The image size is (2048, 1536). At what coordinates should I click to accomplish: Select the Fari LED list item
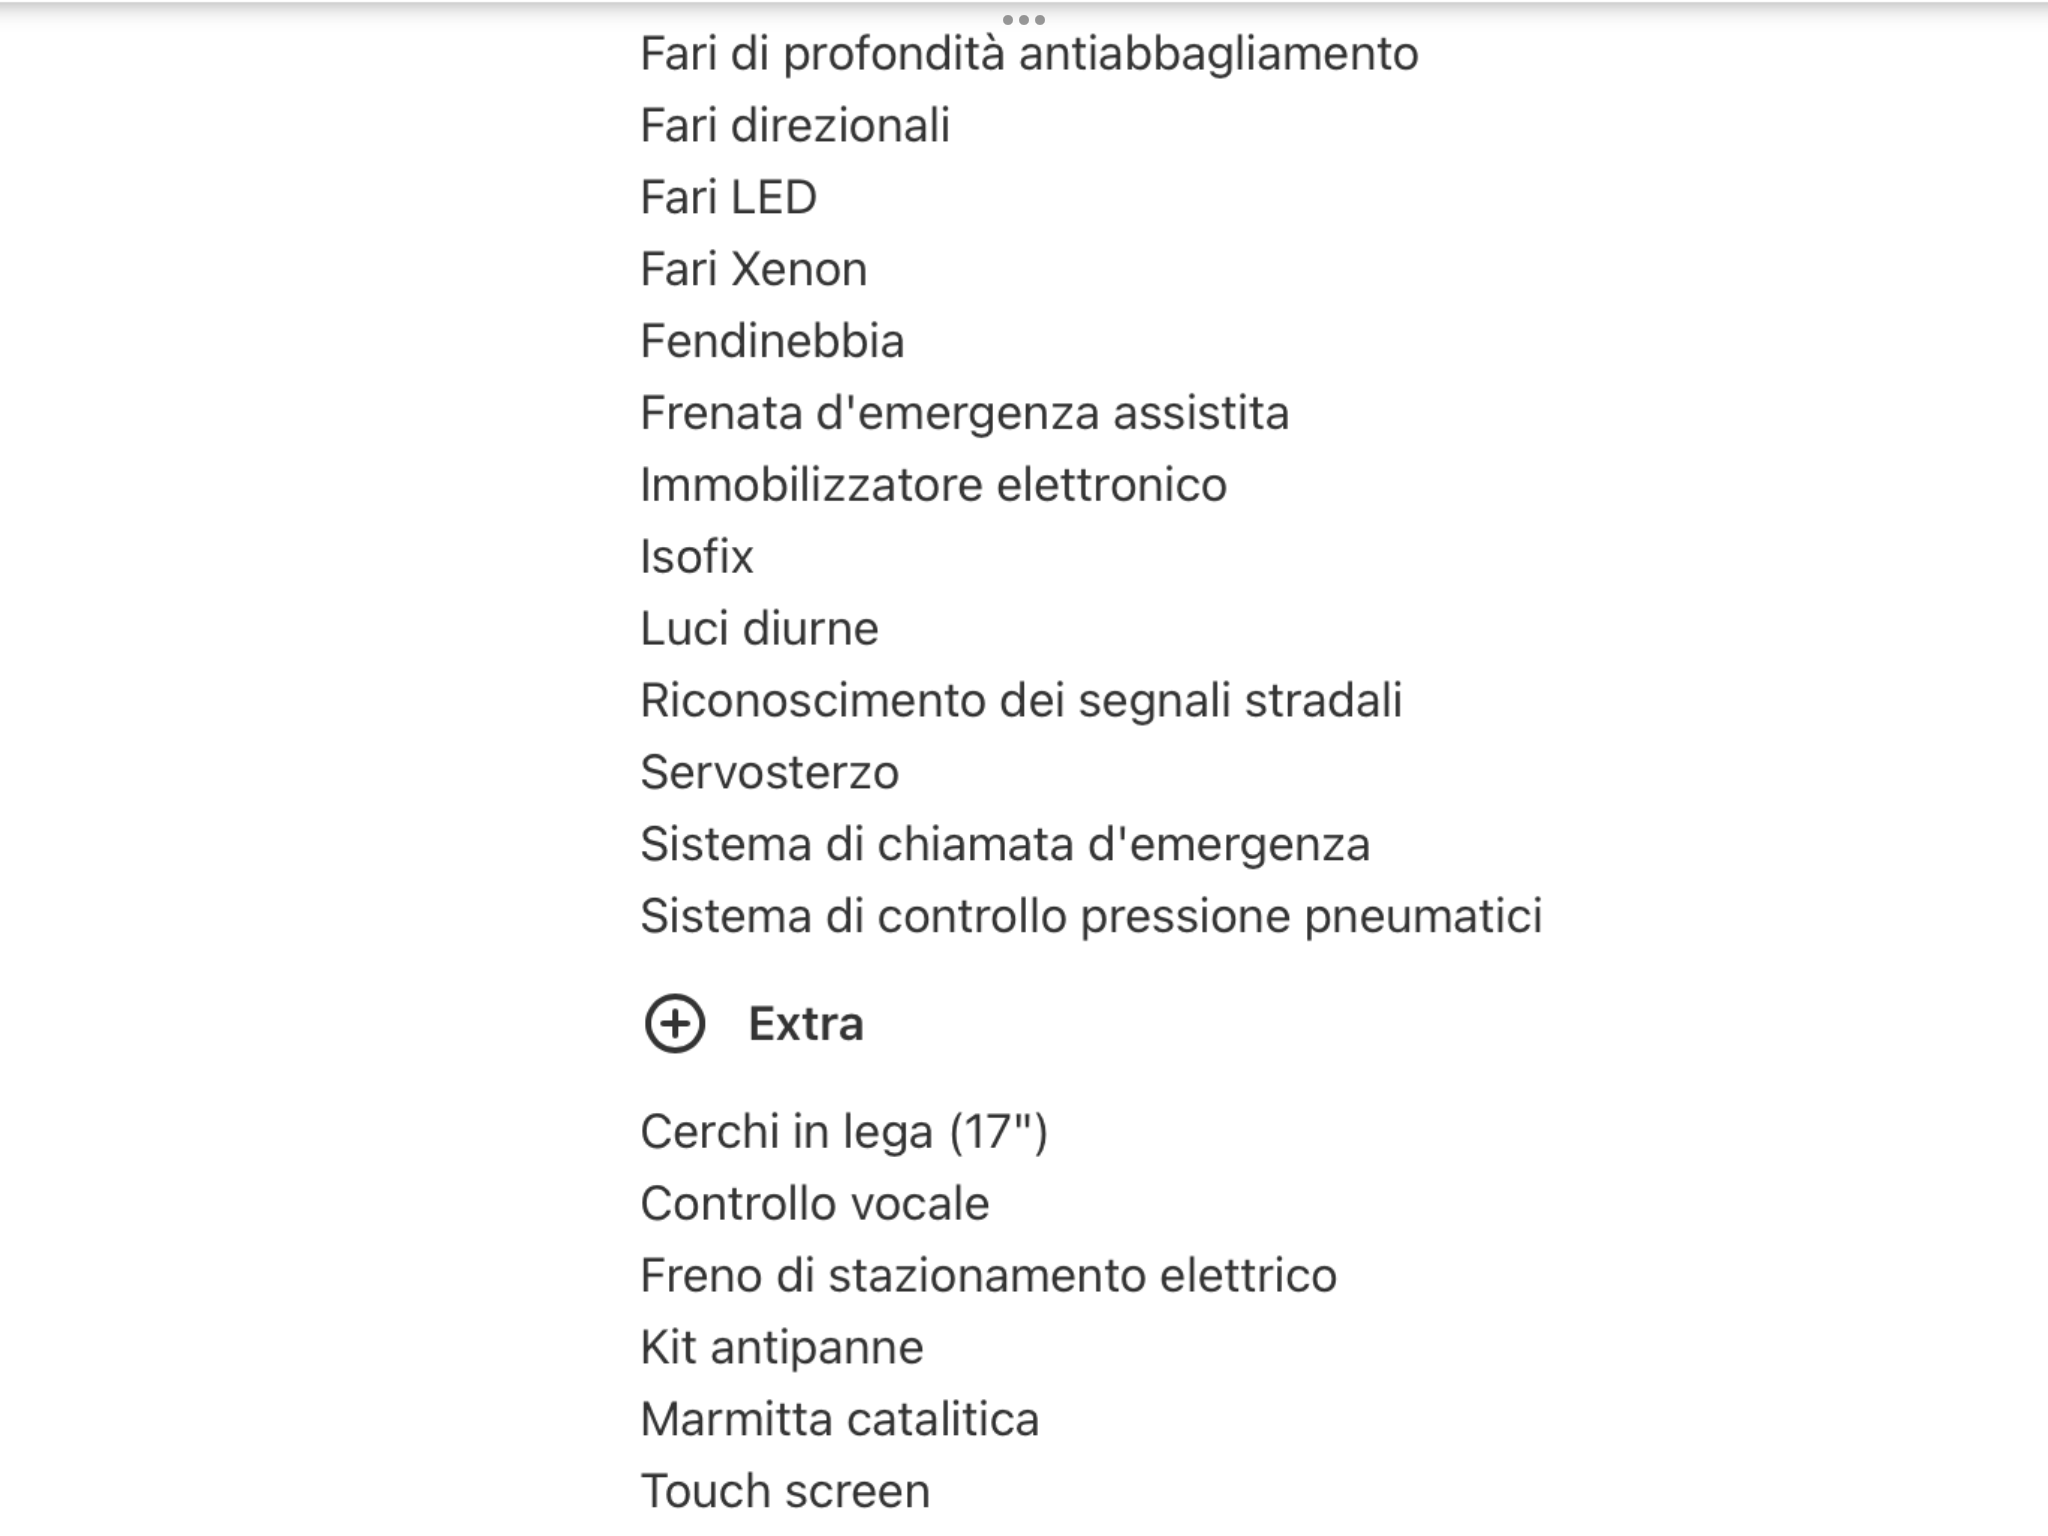728,198
